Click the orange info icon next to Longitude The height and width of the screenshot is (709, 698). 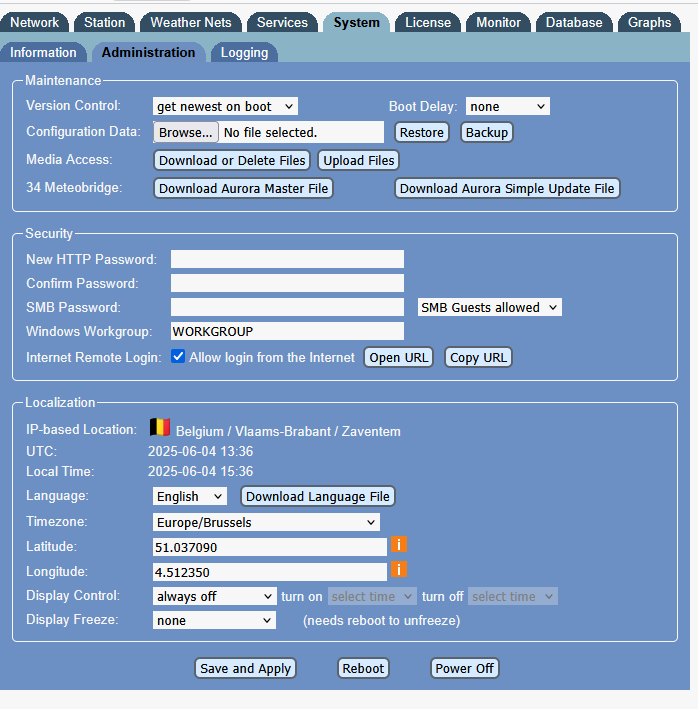point(399,570)
